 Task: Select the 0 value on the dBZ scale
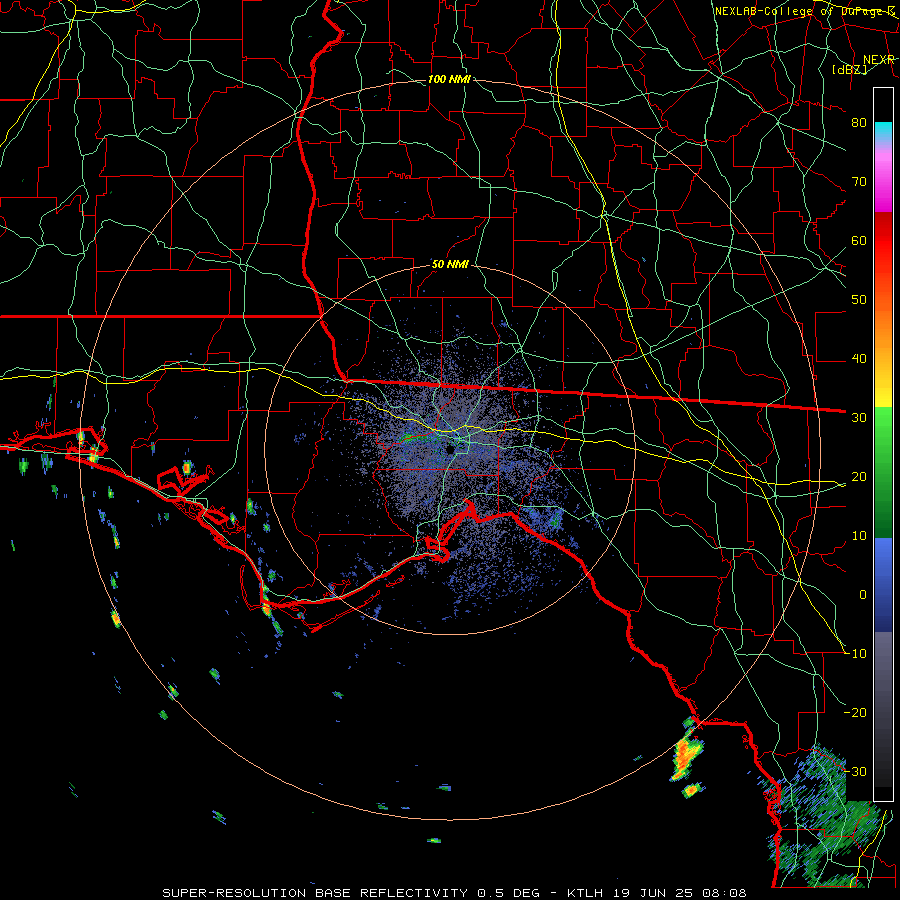[x=863, y=595]
